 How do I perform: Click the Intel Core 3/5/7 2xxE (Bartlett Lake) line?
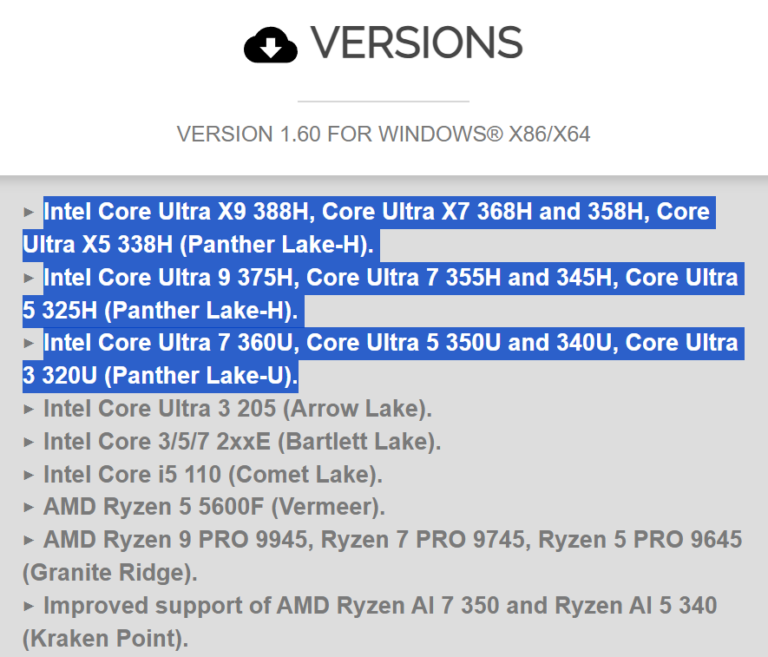(242, 442)
